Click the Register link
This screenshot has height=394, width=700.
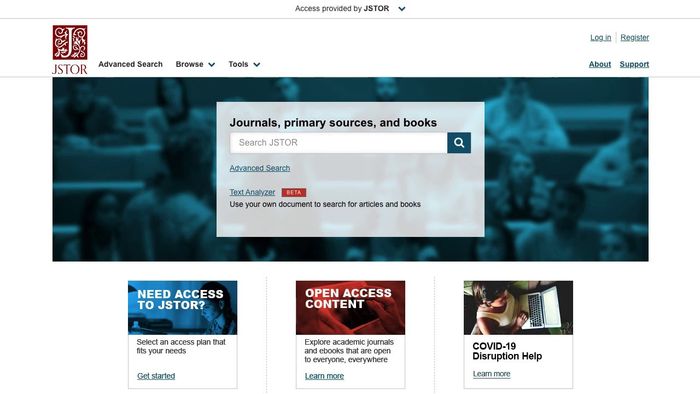point(634,37)
